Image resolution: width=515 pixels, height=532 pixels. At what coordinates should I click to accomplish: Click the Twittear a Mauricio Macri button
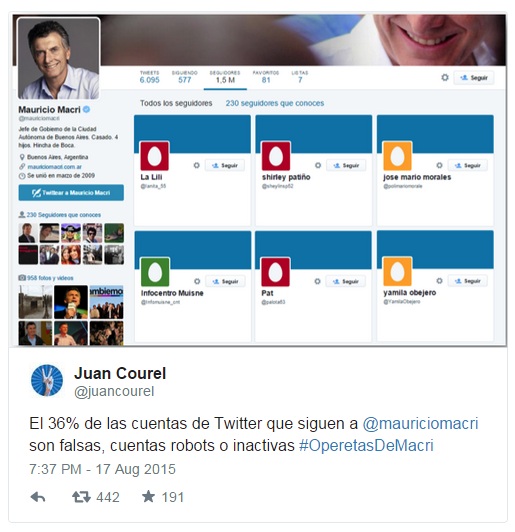tap(71, 193)
